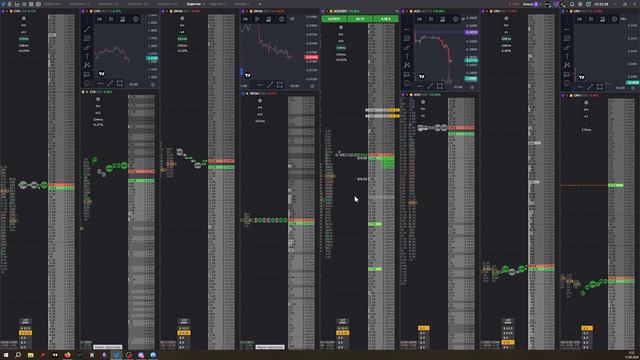Expand the header arrow of leftmost order book
The height and width of the screenshot is (360, 640).
[7, 11]
